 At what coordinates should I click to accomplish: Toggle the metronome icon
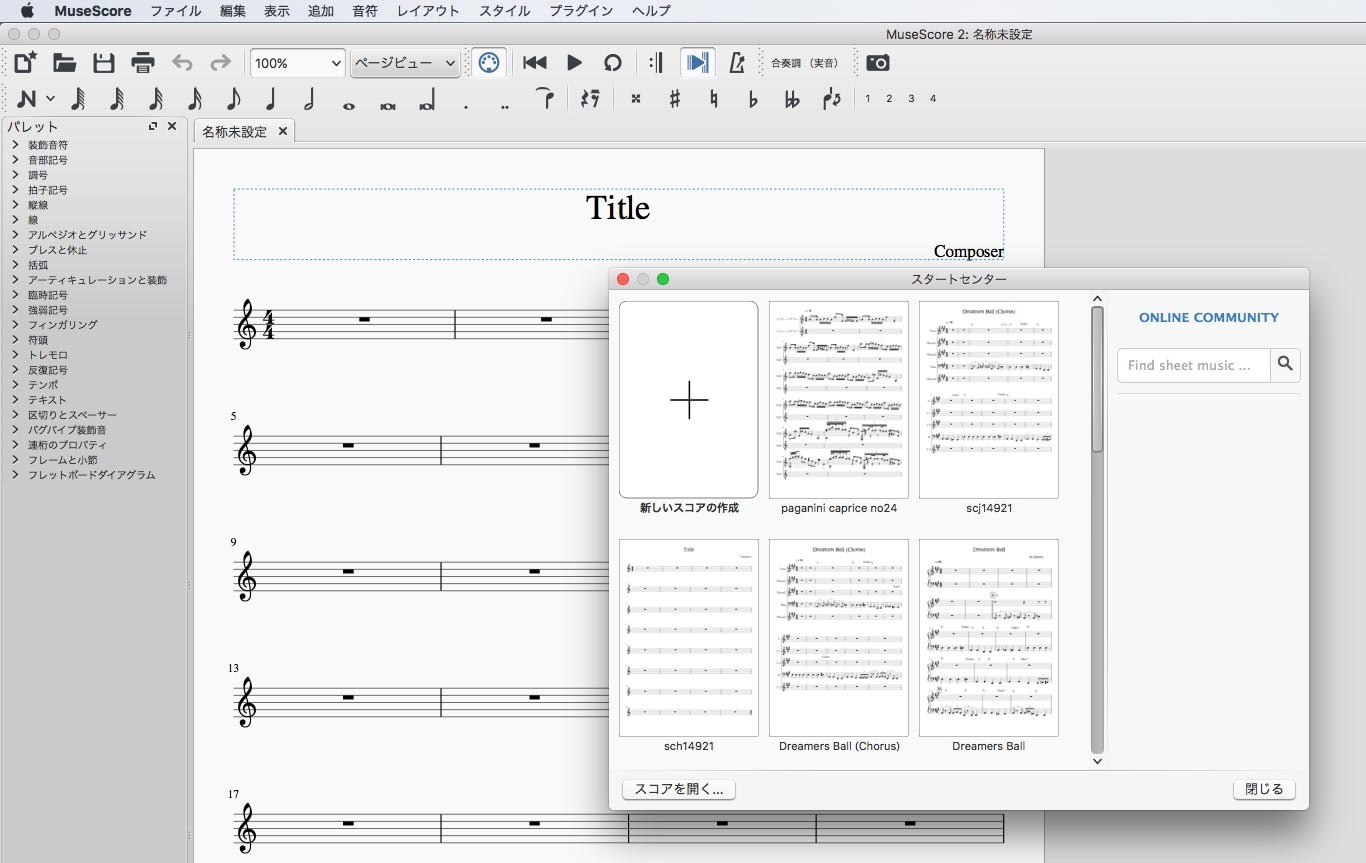(x=737, y=63)
